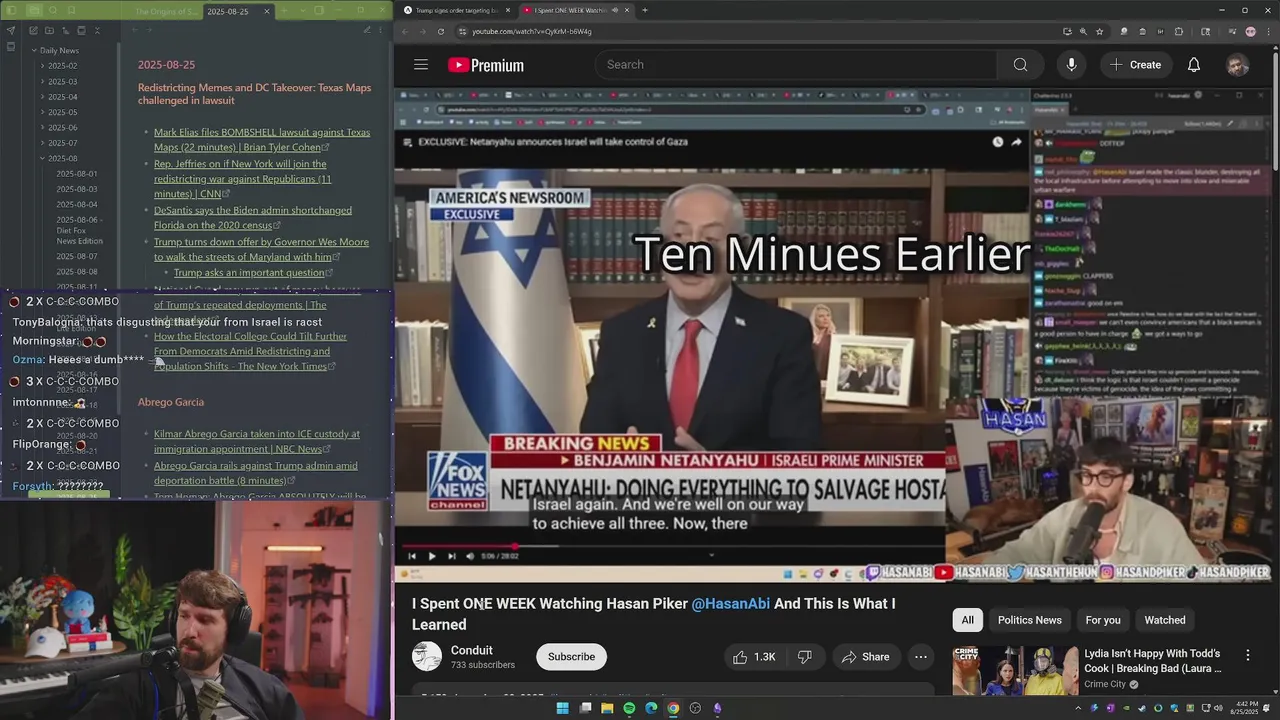
Task: Select the 'For you' filter chip
Action: [1103, 620]
